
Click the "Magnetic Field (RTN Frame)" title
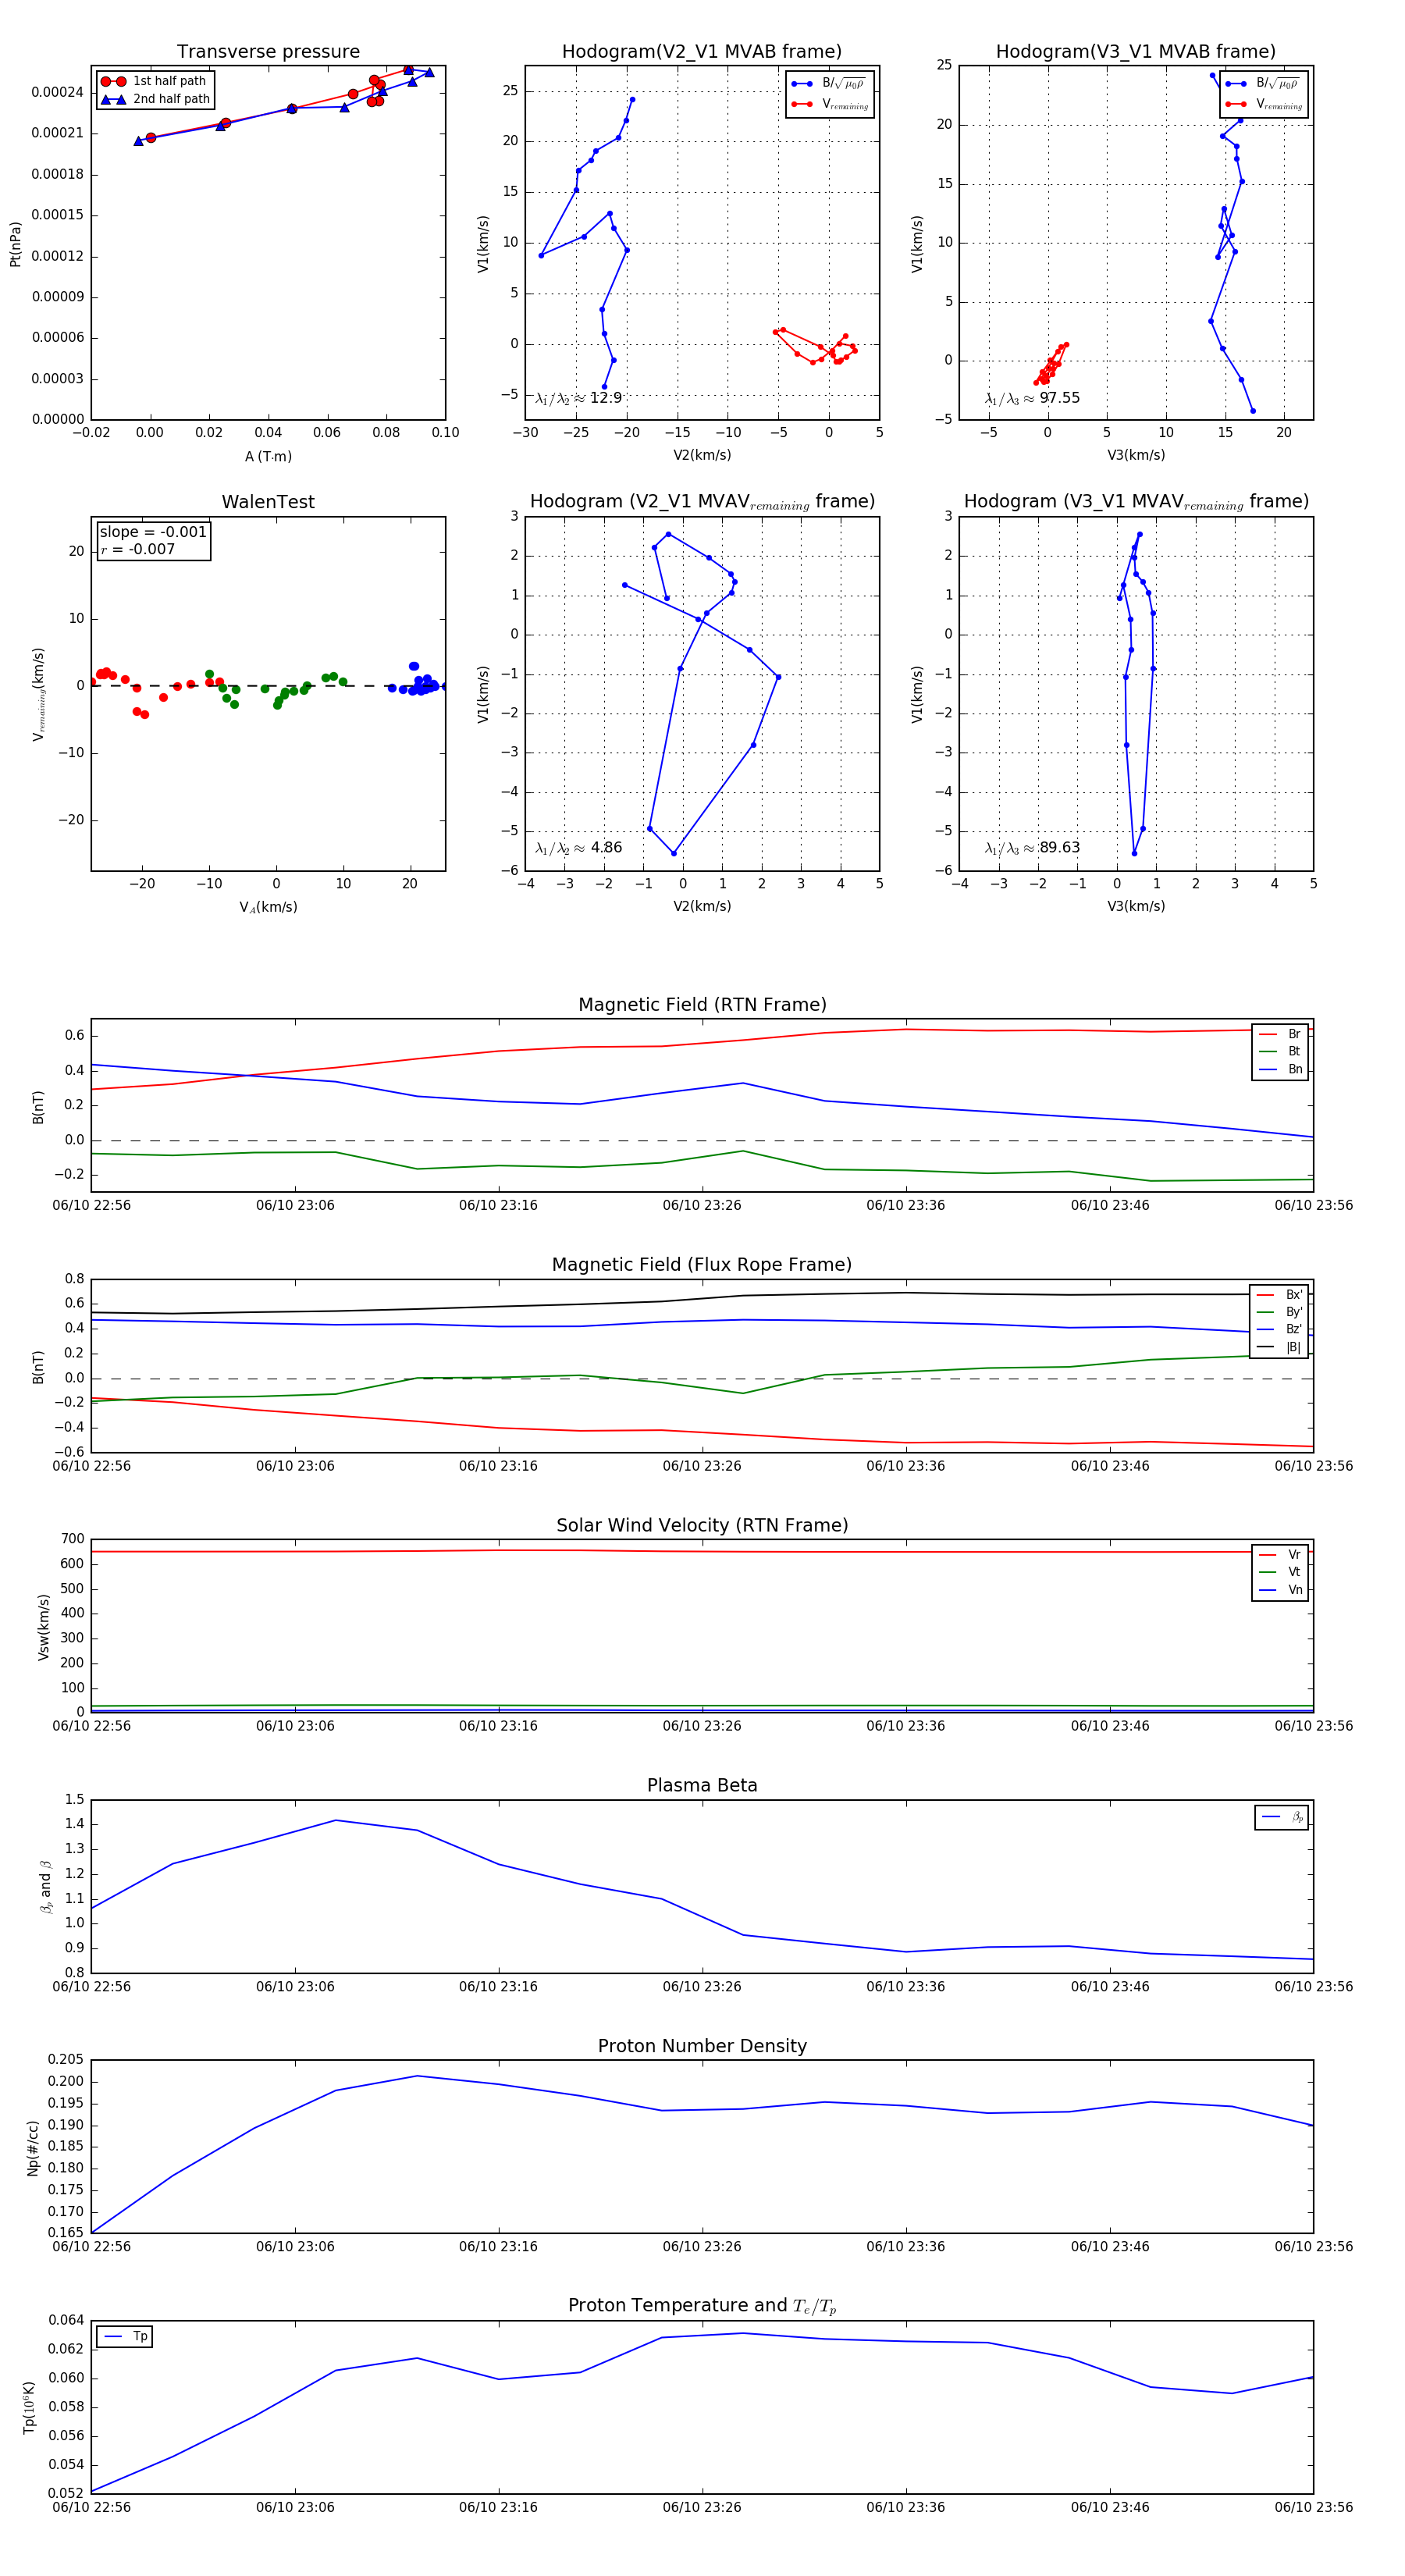click(702, 1005)
